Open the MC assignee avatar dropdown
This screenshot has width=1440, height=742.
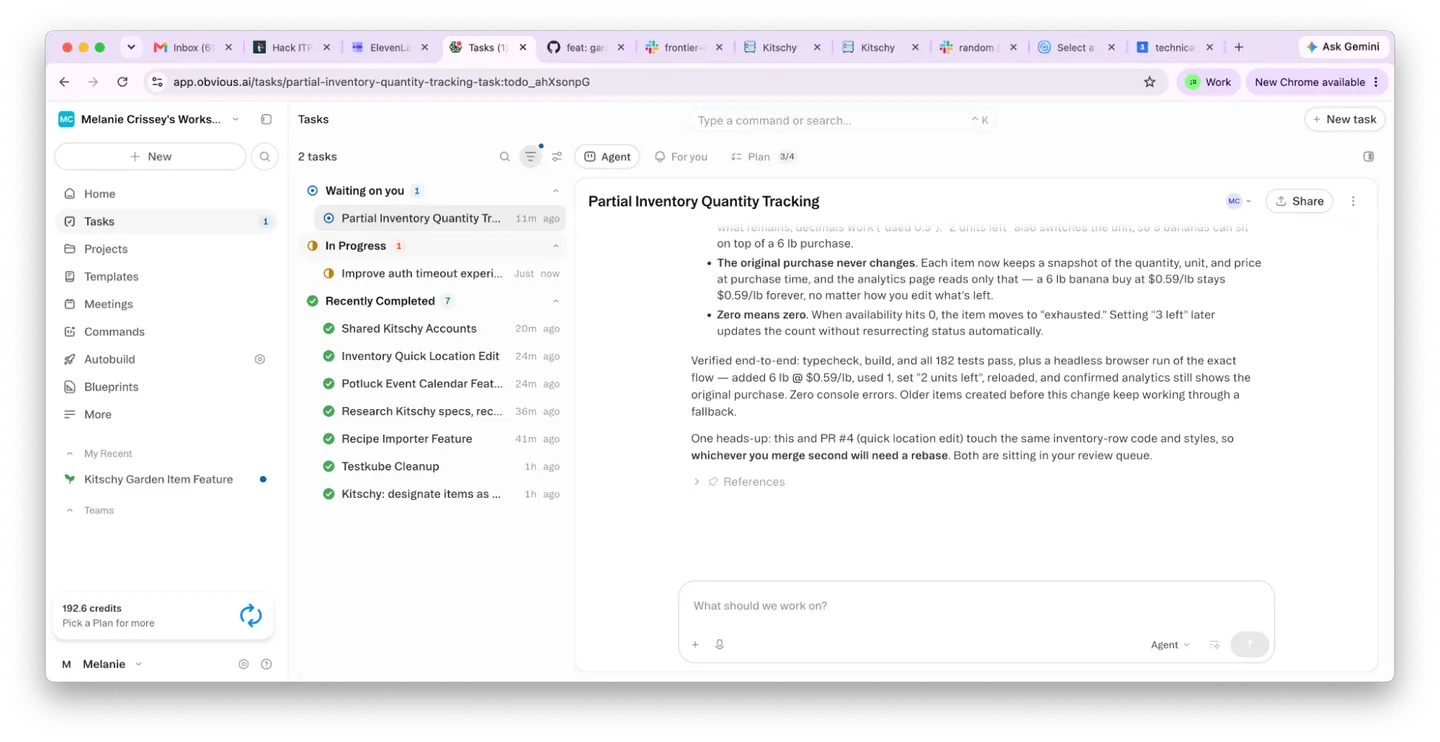pos(1239,201)
